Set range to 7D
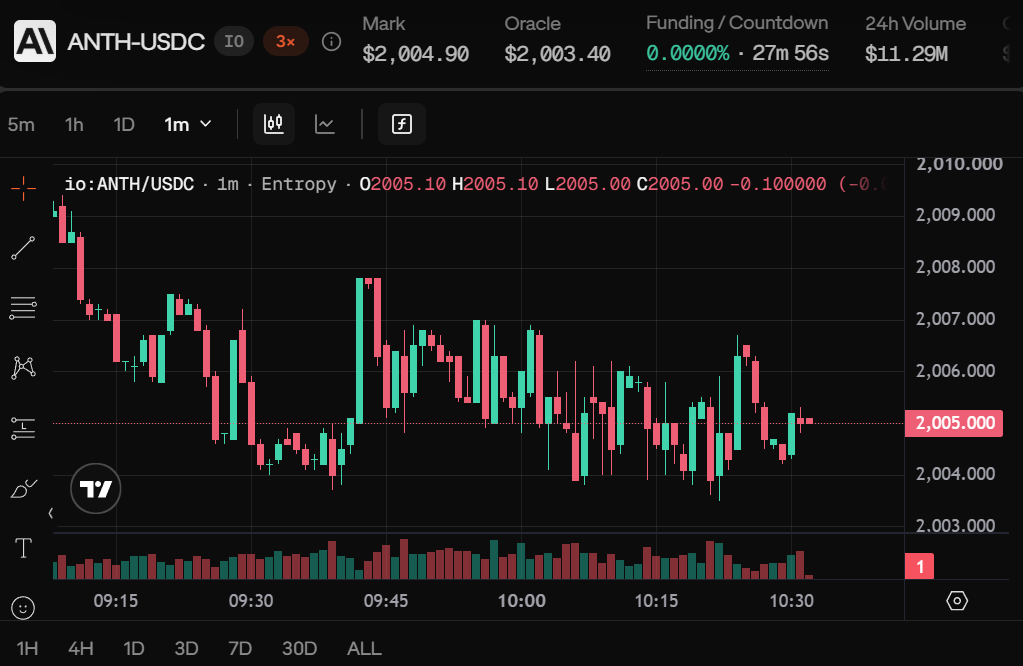The width and height of the screenshot is (1023, 666). (240, 648)
